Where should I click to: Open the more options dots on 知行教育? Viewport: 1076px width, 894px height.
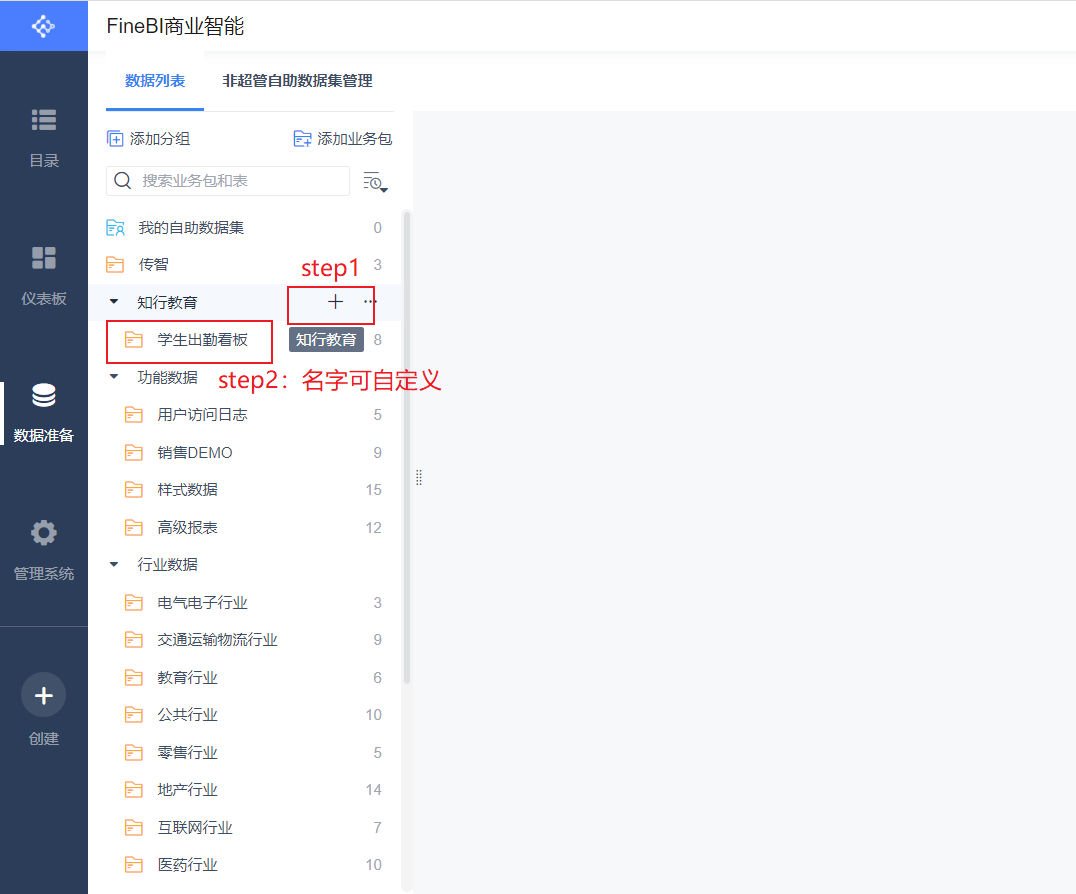[370, 301]
